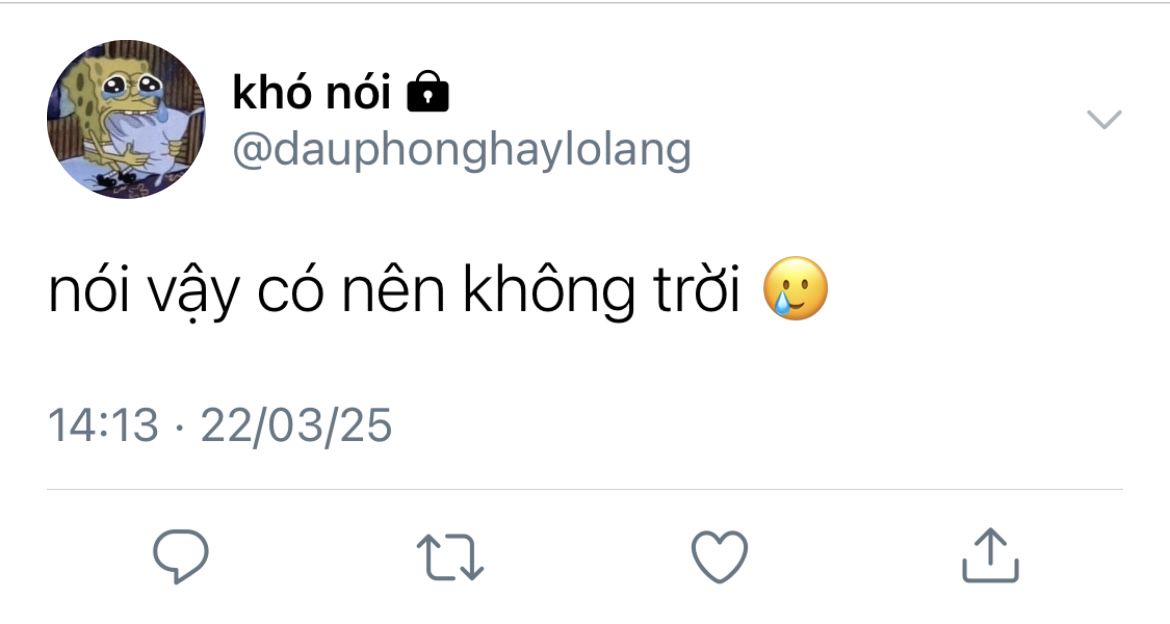The height and width of the screenshot is (624, 1170).
Task: Open the crying SpongeBob profile picture
Action: [125, 119]
